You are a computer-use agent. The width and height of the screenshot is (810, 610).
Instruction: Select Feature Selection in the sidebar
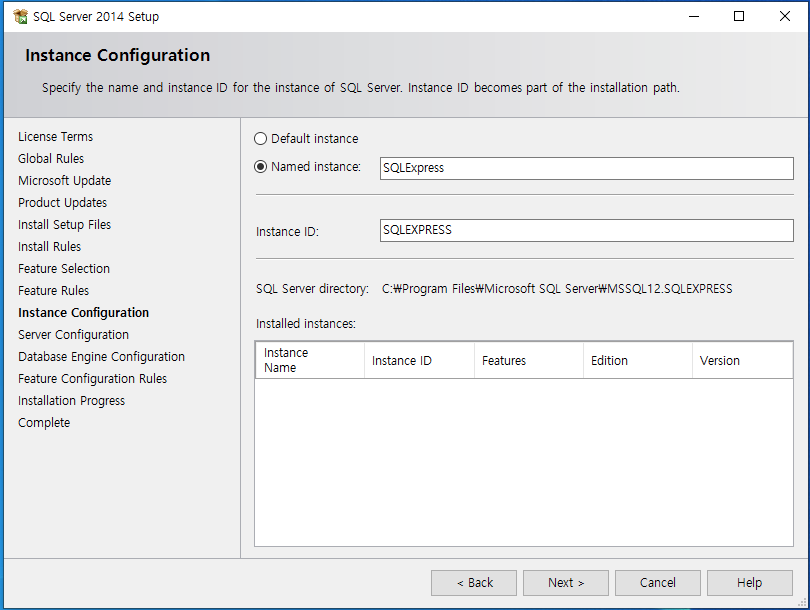(x=63, y=268)
